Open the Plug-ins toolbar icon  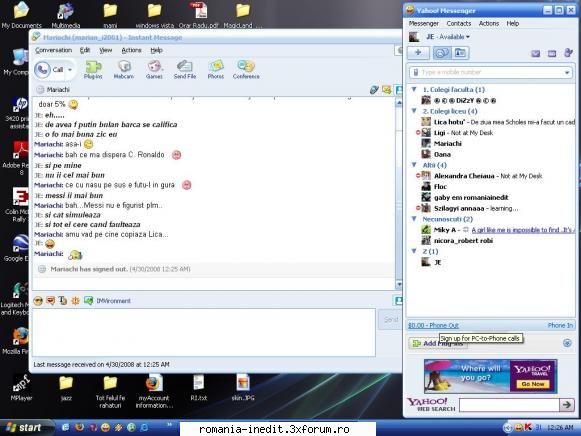click(93, 69)
